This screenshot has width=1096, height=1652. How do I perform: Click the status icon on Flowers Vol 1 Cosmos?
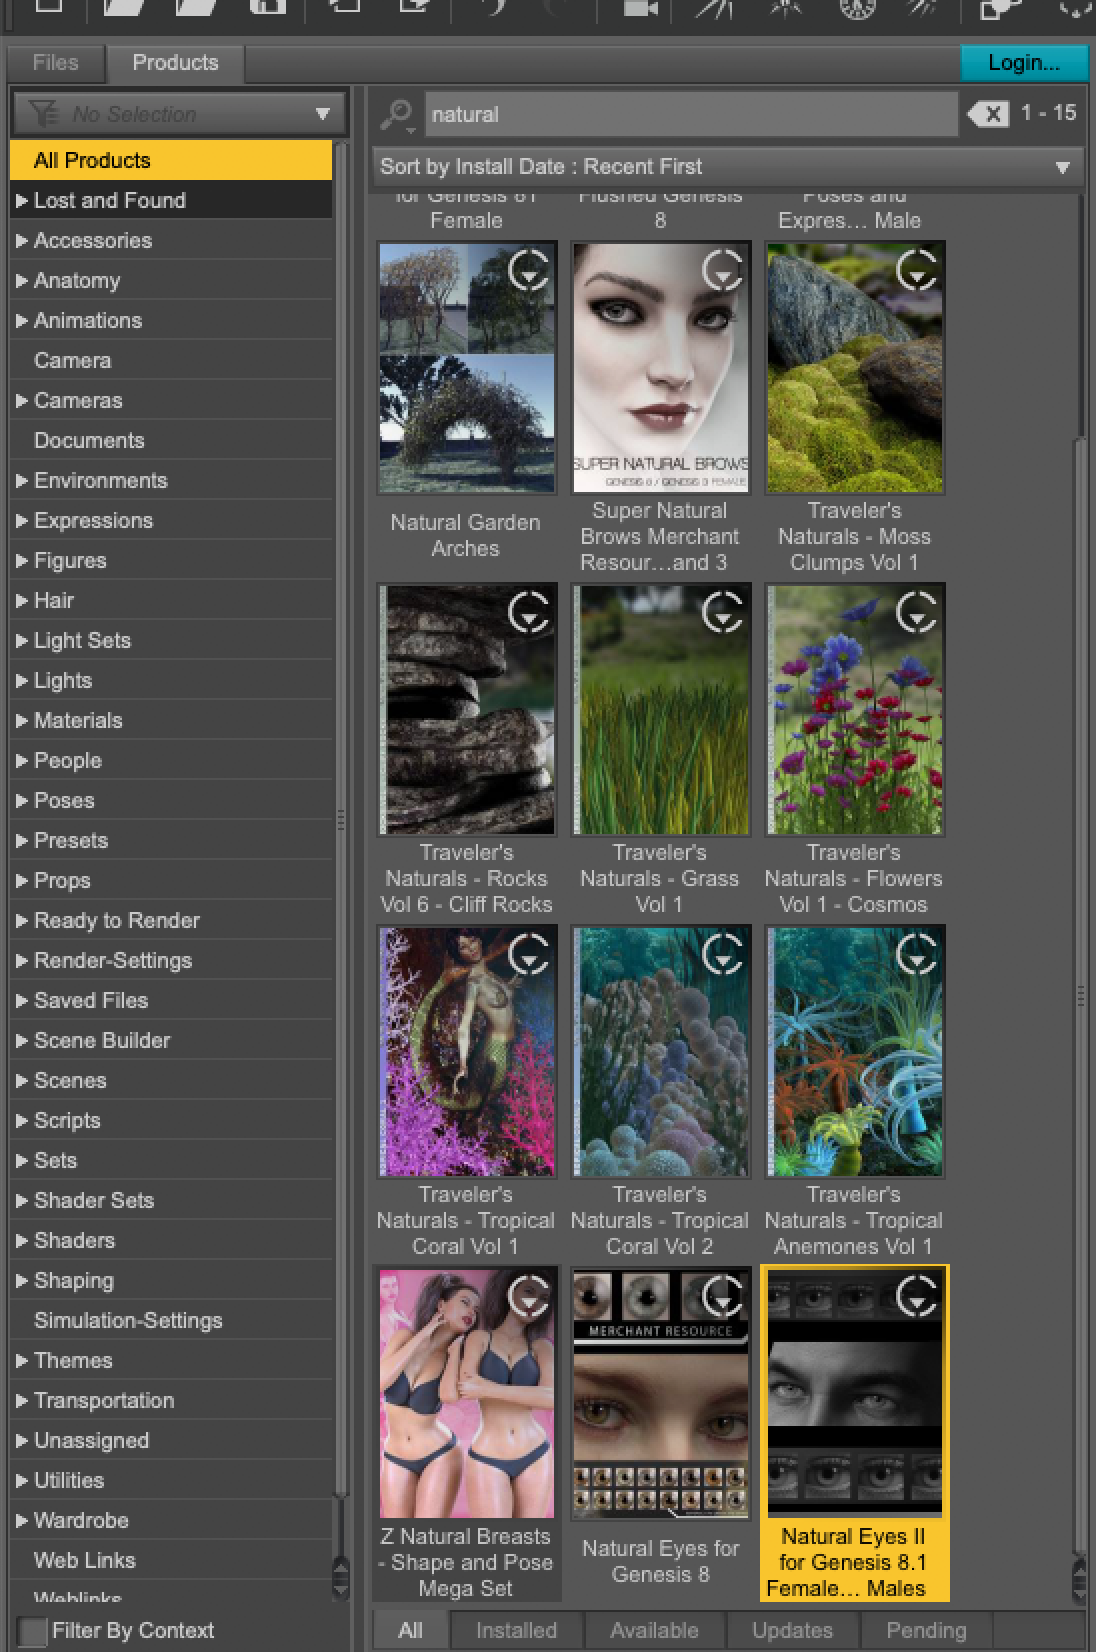(x=916, y=612)
